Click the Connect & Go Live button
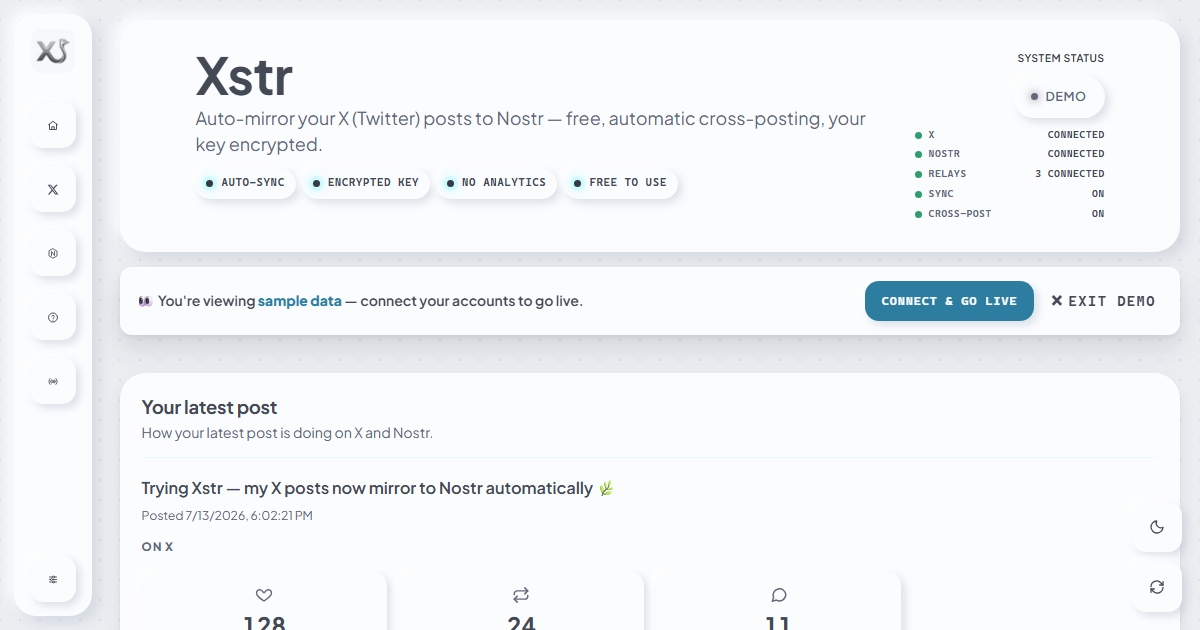 click(949, 301)
